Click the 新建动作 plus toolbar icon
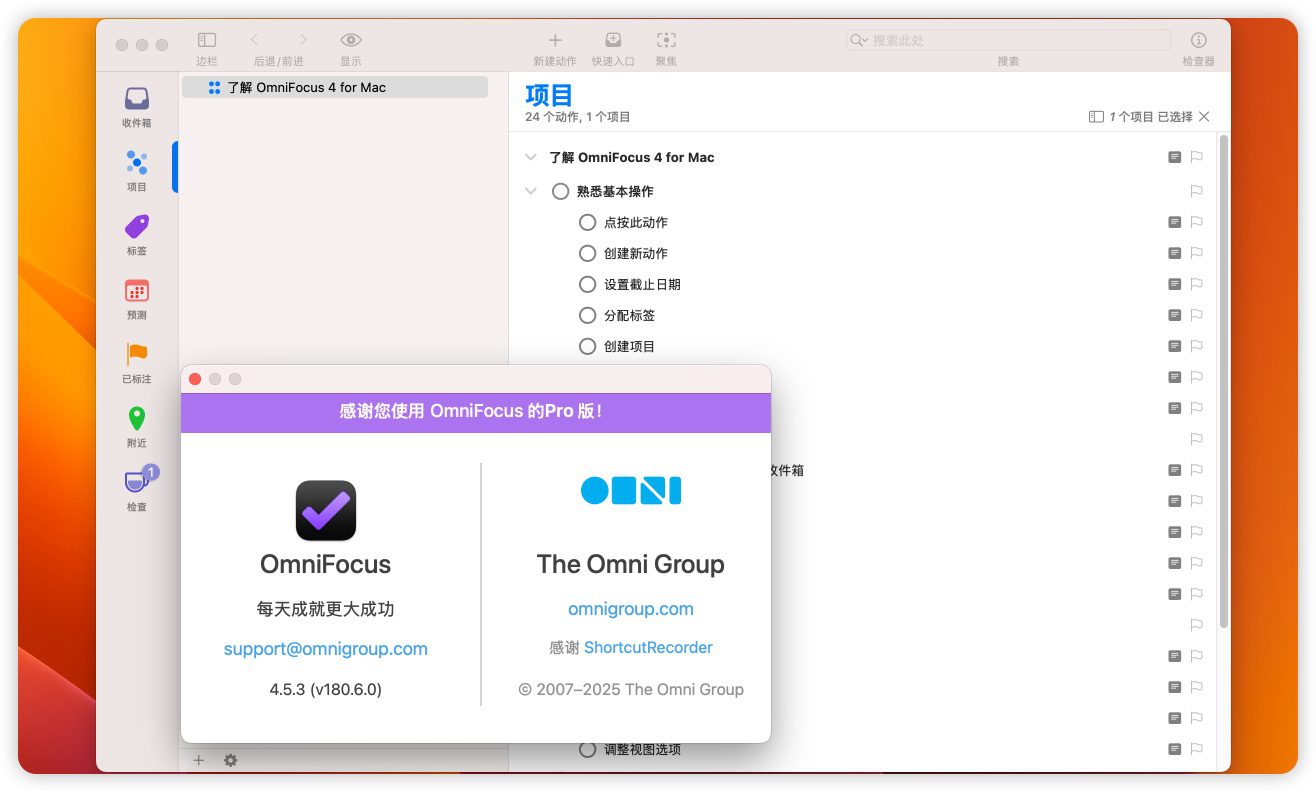Image resolution: width=1316 pixels, height=792 pixels. pos(555,40)
